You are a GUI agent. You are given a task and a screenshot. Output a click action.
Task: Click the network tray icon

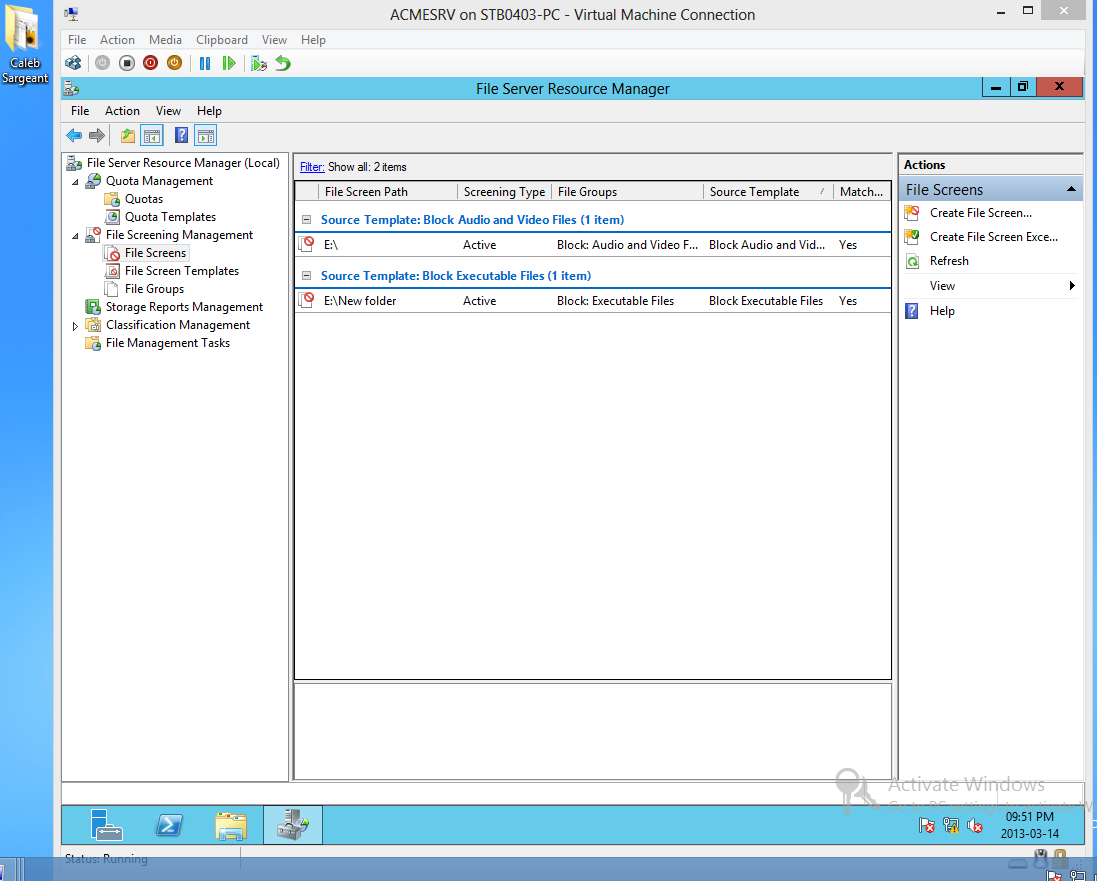pos(951,826)
